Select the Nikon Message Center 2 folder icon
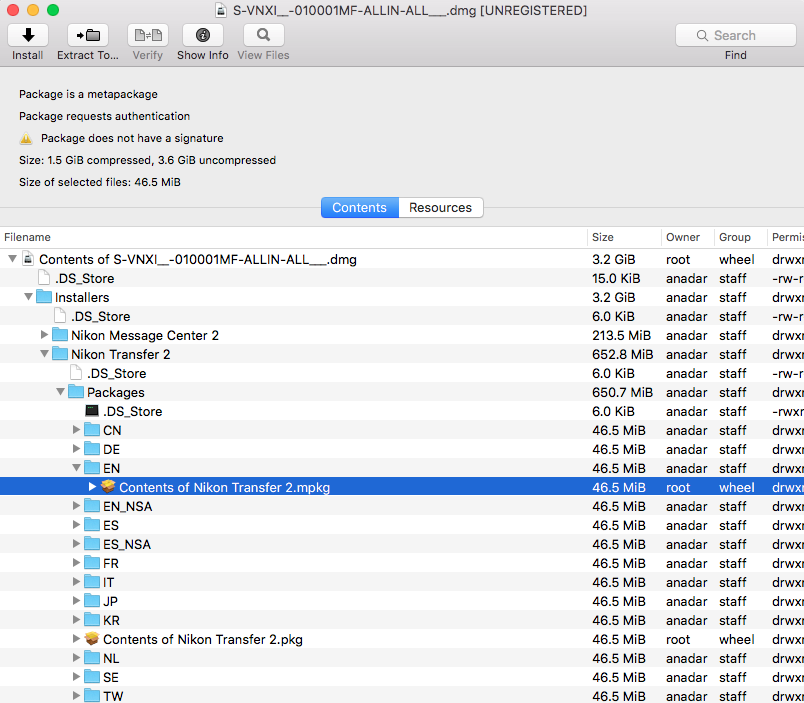 coord(60,335)
